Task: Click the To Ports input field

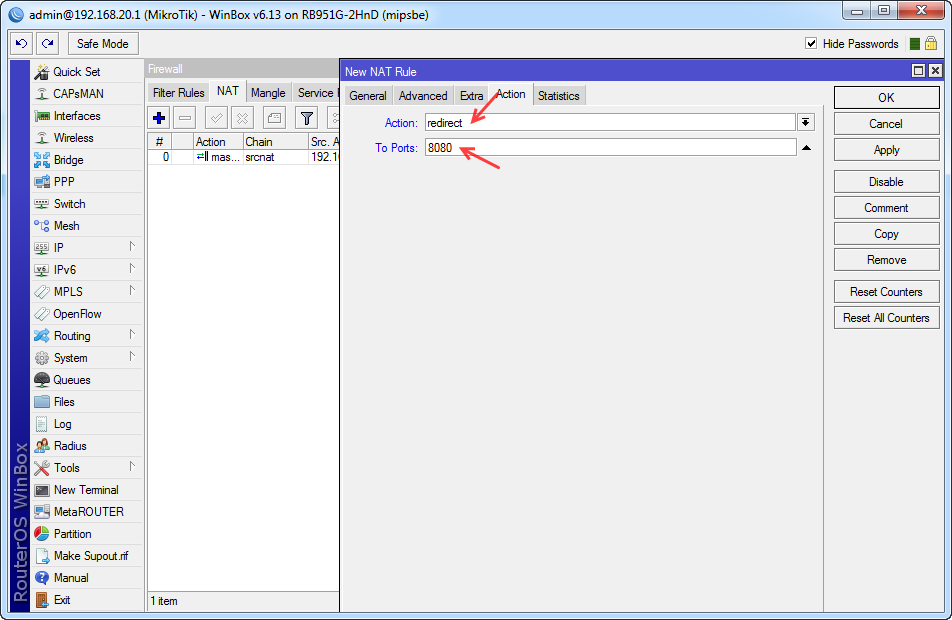Action: click(611, 148)
